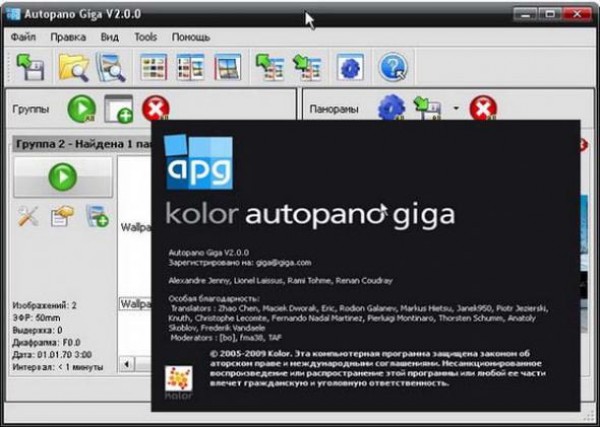This screenshot has width=600, height=427.
Task: Click the Autopano Giga title bar icon
Action: tap(13, 14)
